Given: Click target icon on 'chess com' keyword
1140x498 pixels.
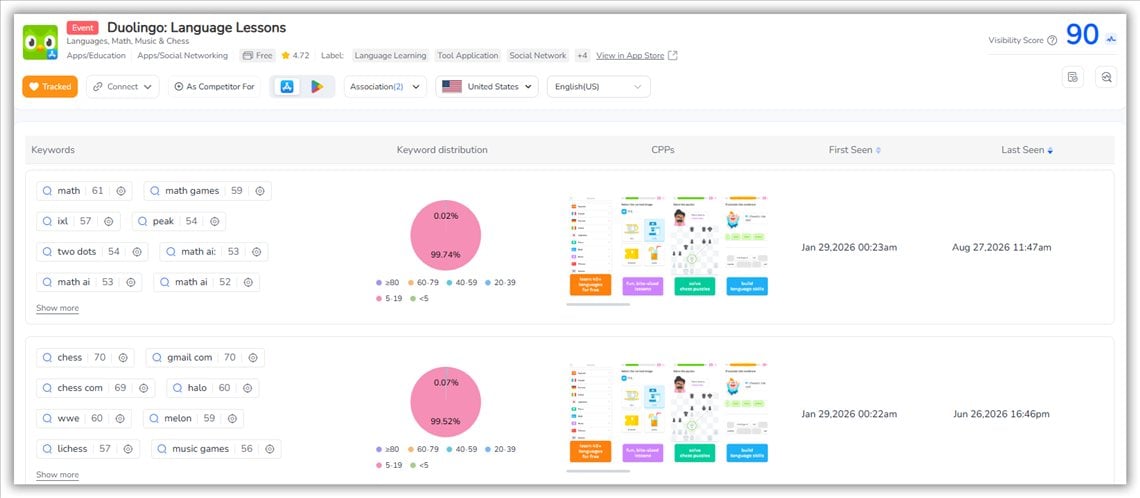Looking at the screenshot, I should [143, 388].
